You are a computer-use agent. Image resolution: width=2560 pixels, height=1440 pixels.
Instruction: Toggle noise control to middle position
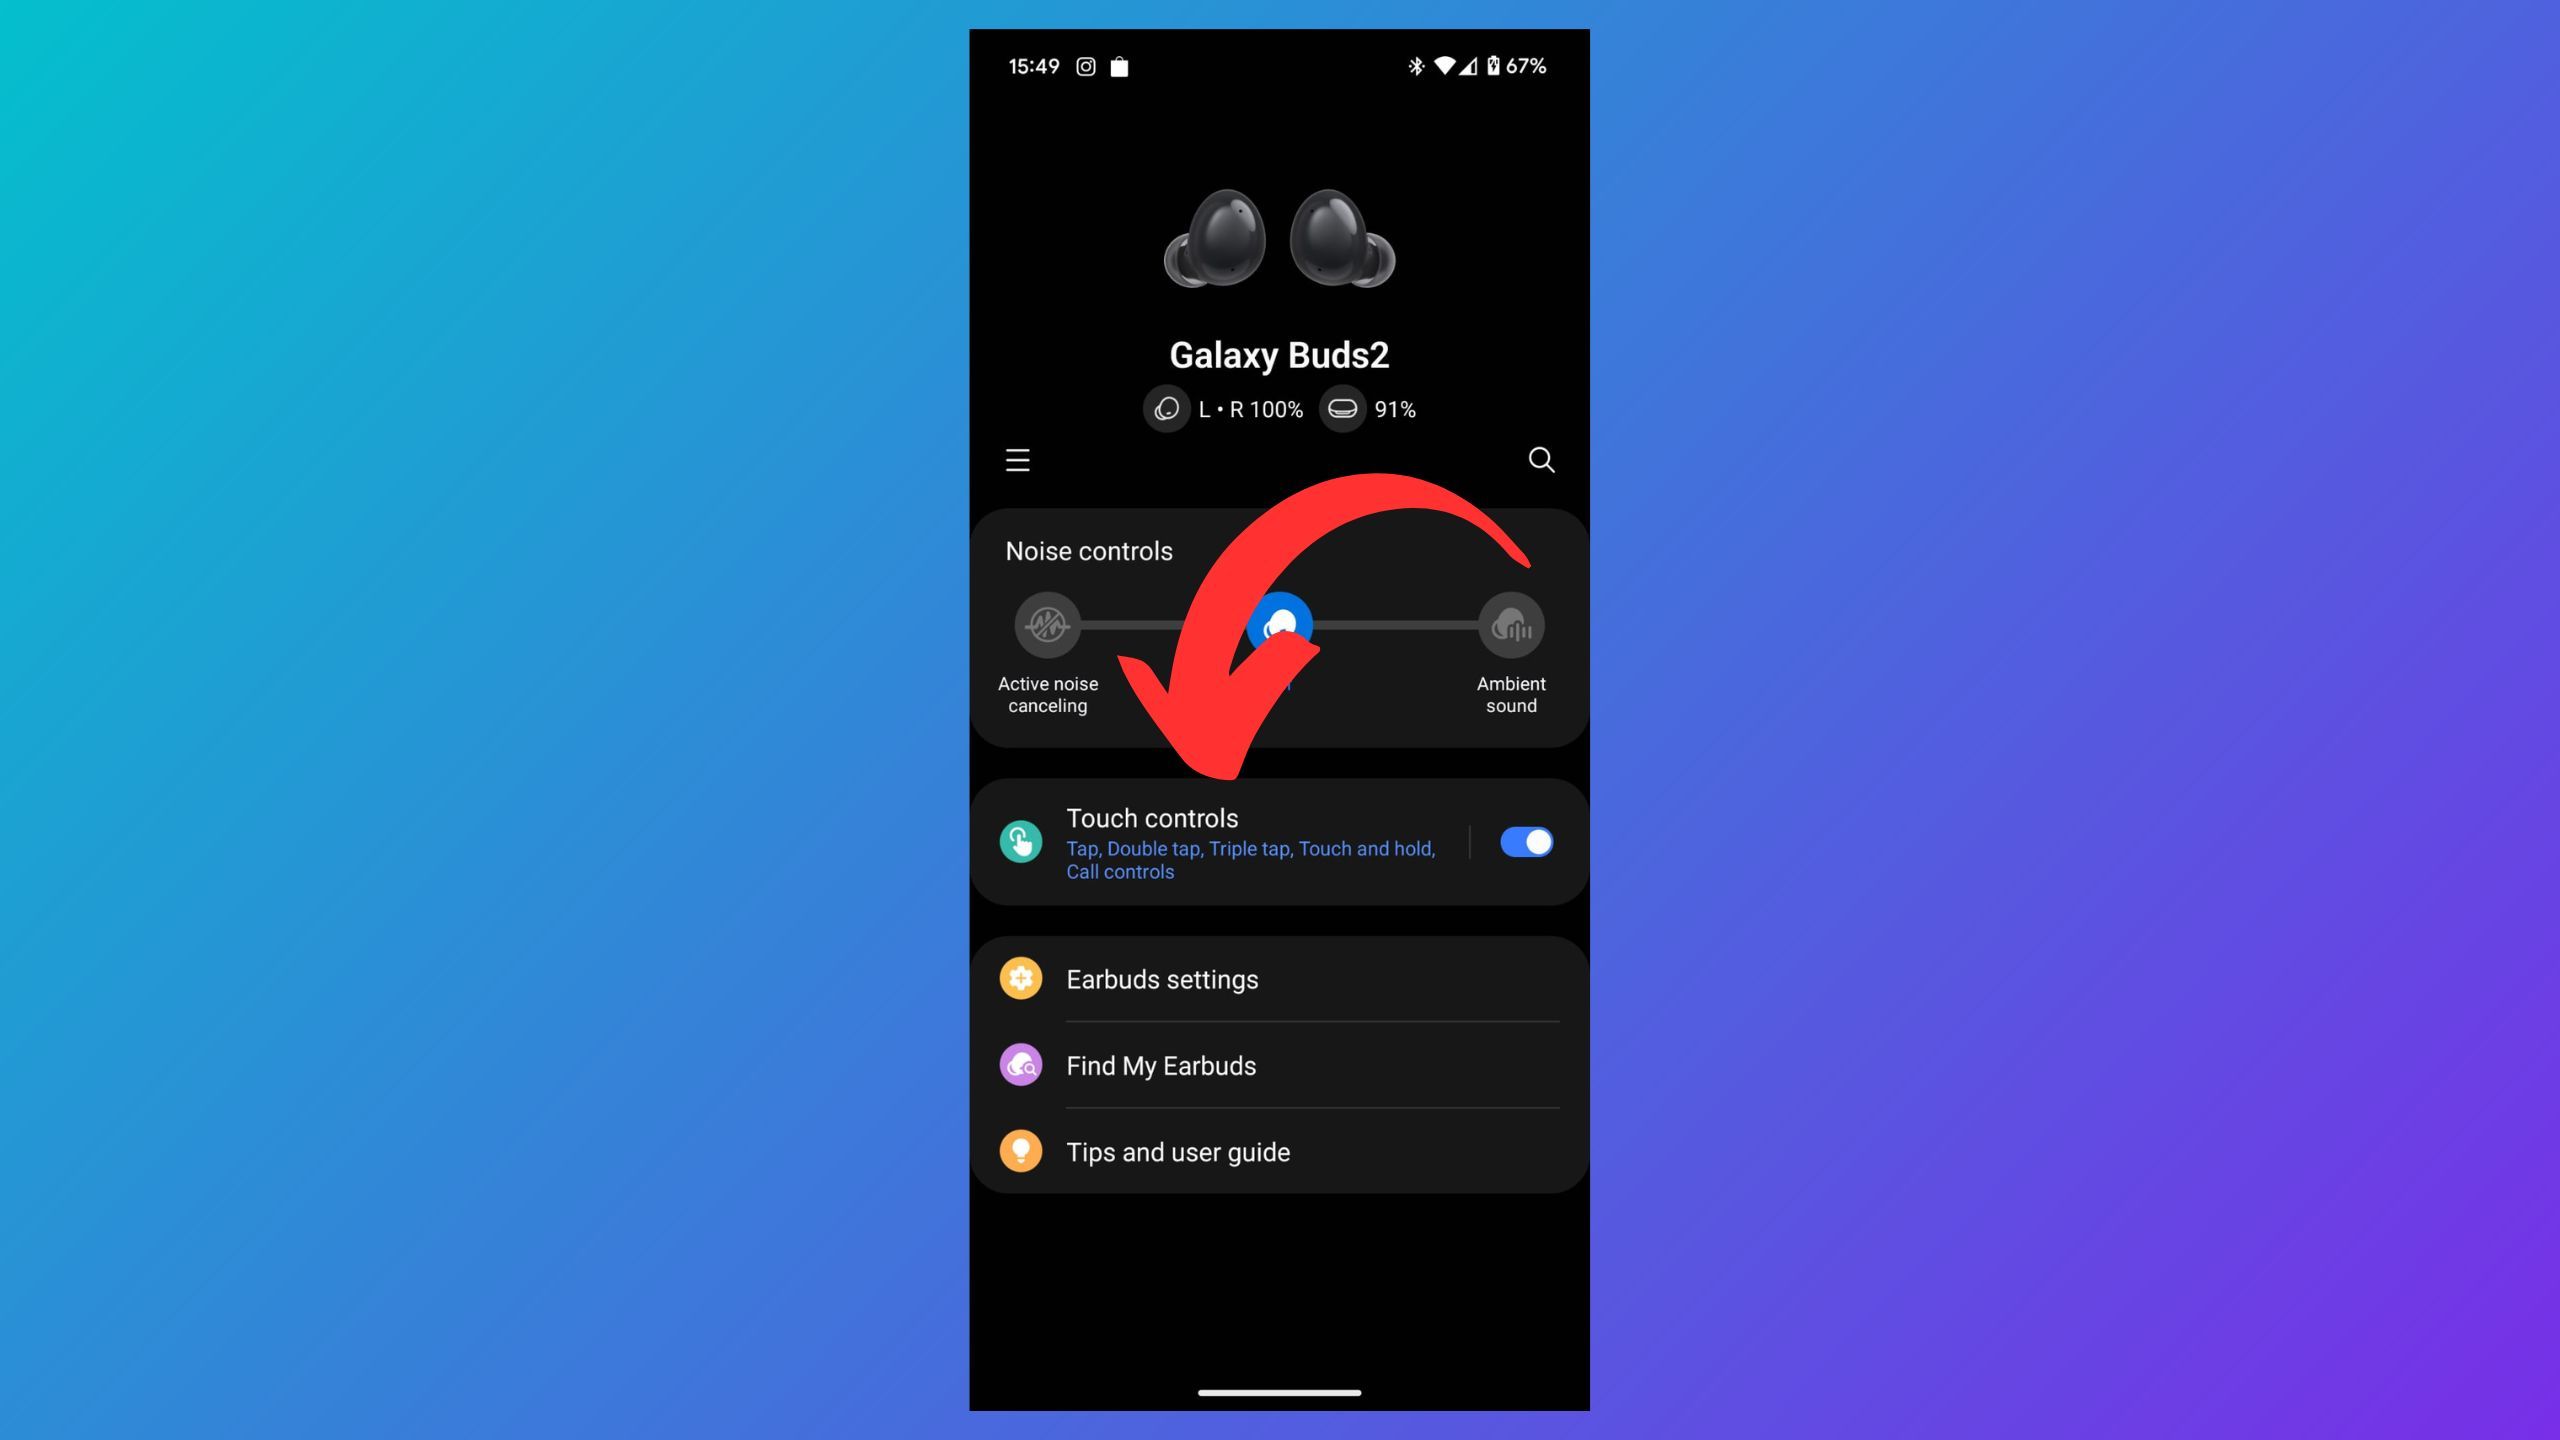(x=1278, y=626)
